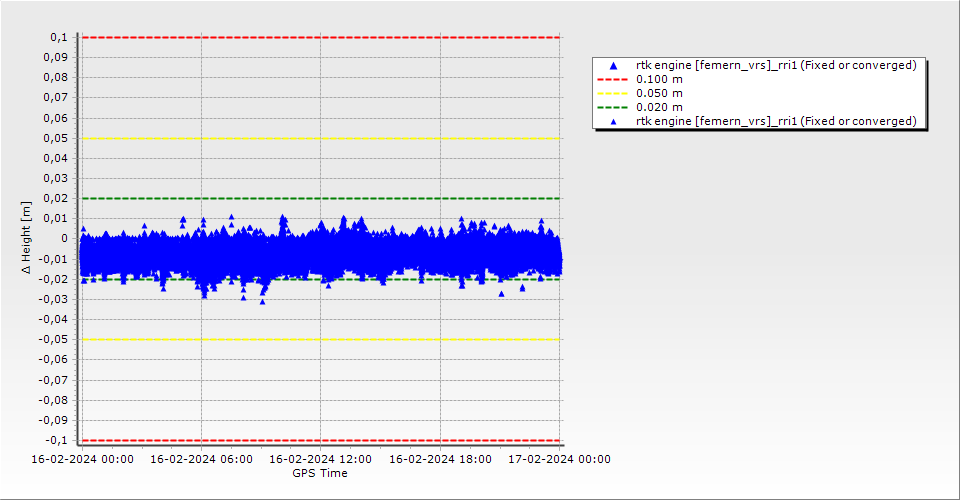Click the yellow dashed line legend symbol
The width and height of the screenshot is (960, 500).
tap(614, 93)
